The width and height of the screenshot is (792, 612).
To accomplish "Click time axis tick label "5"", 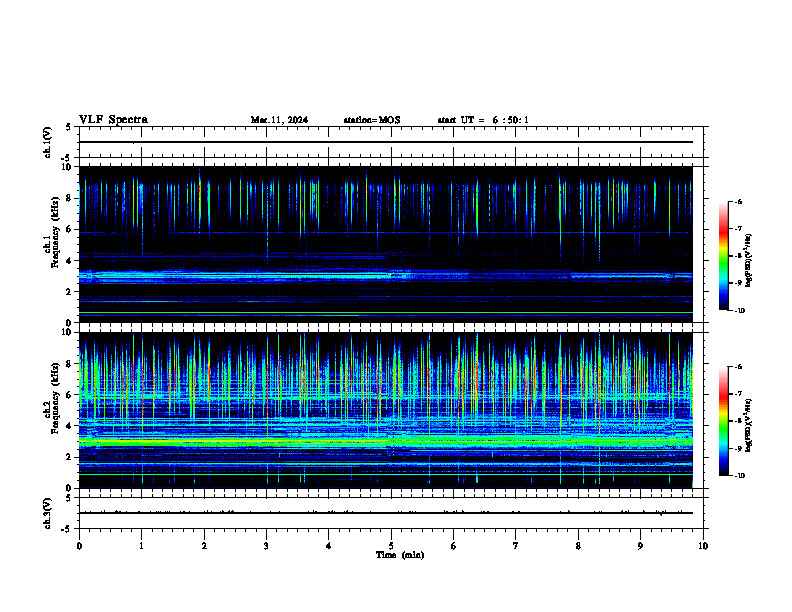I will (391, 546).
